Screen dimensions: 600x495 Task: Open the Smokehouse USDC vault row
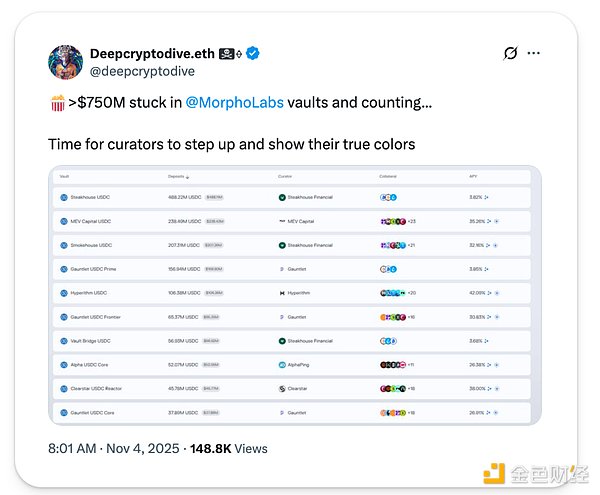[90, 245]
